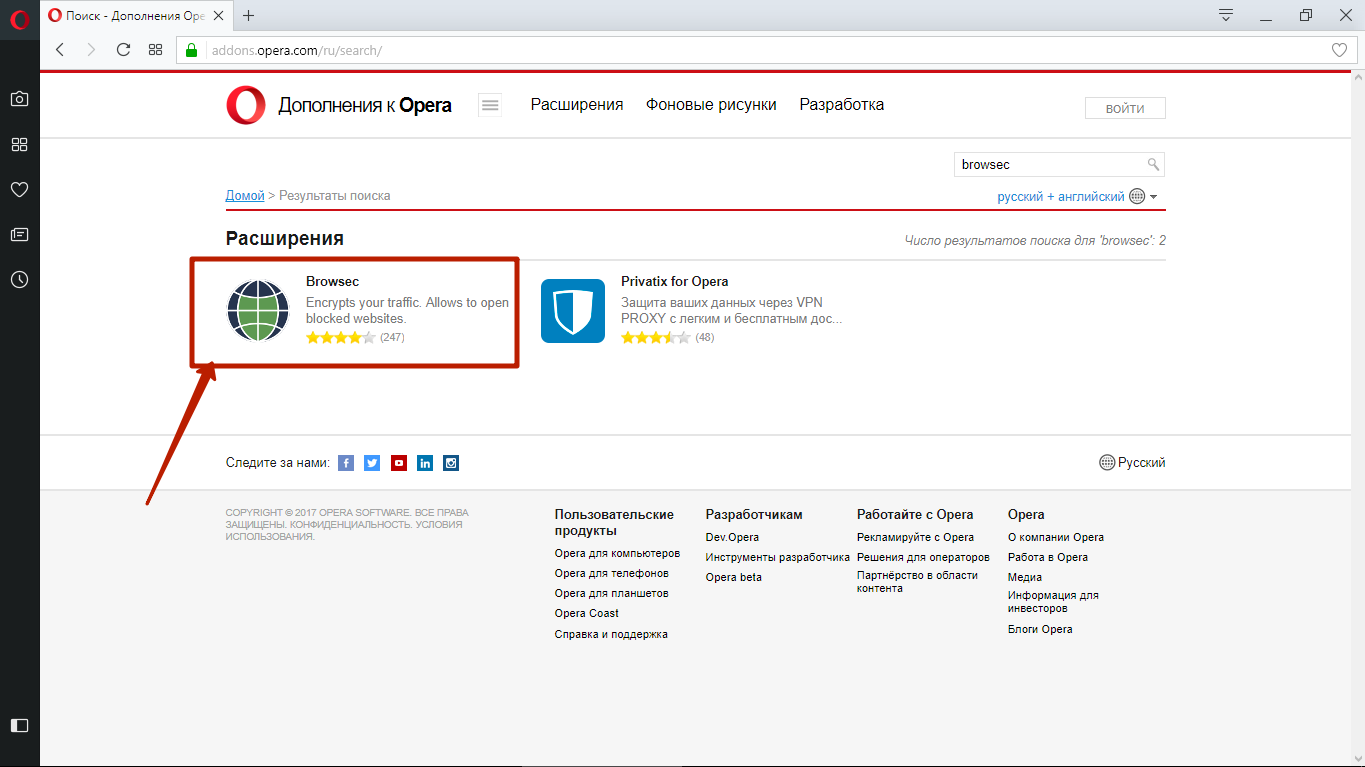Screen dimensions: 1365x767
Task: Toggle the sidebar panel icon at bottom
Action: [x=19, y=725]
